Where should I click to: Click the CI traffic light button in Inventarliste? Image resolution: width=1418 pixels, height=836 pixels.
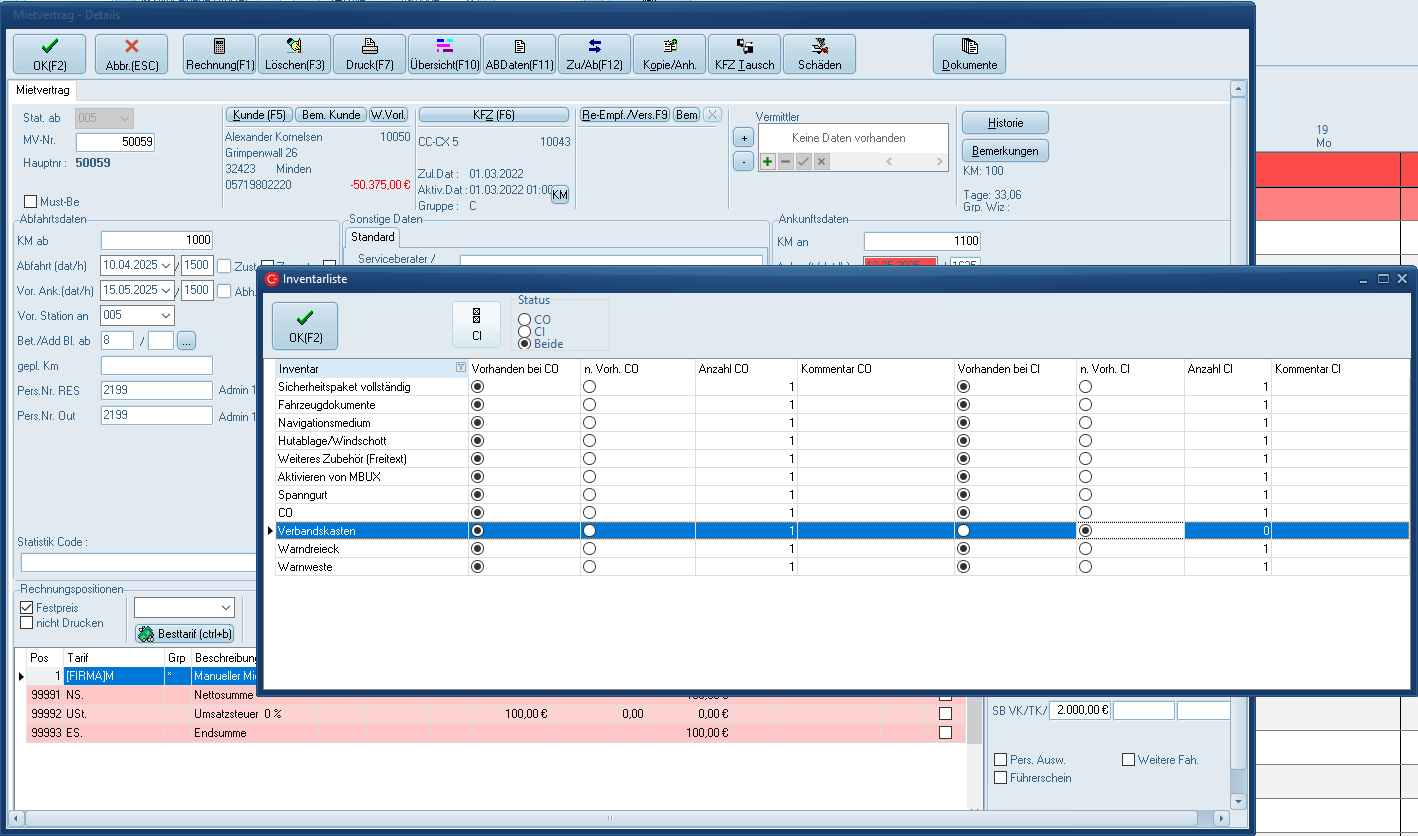pos(477,326)
